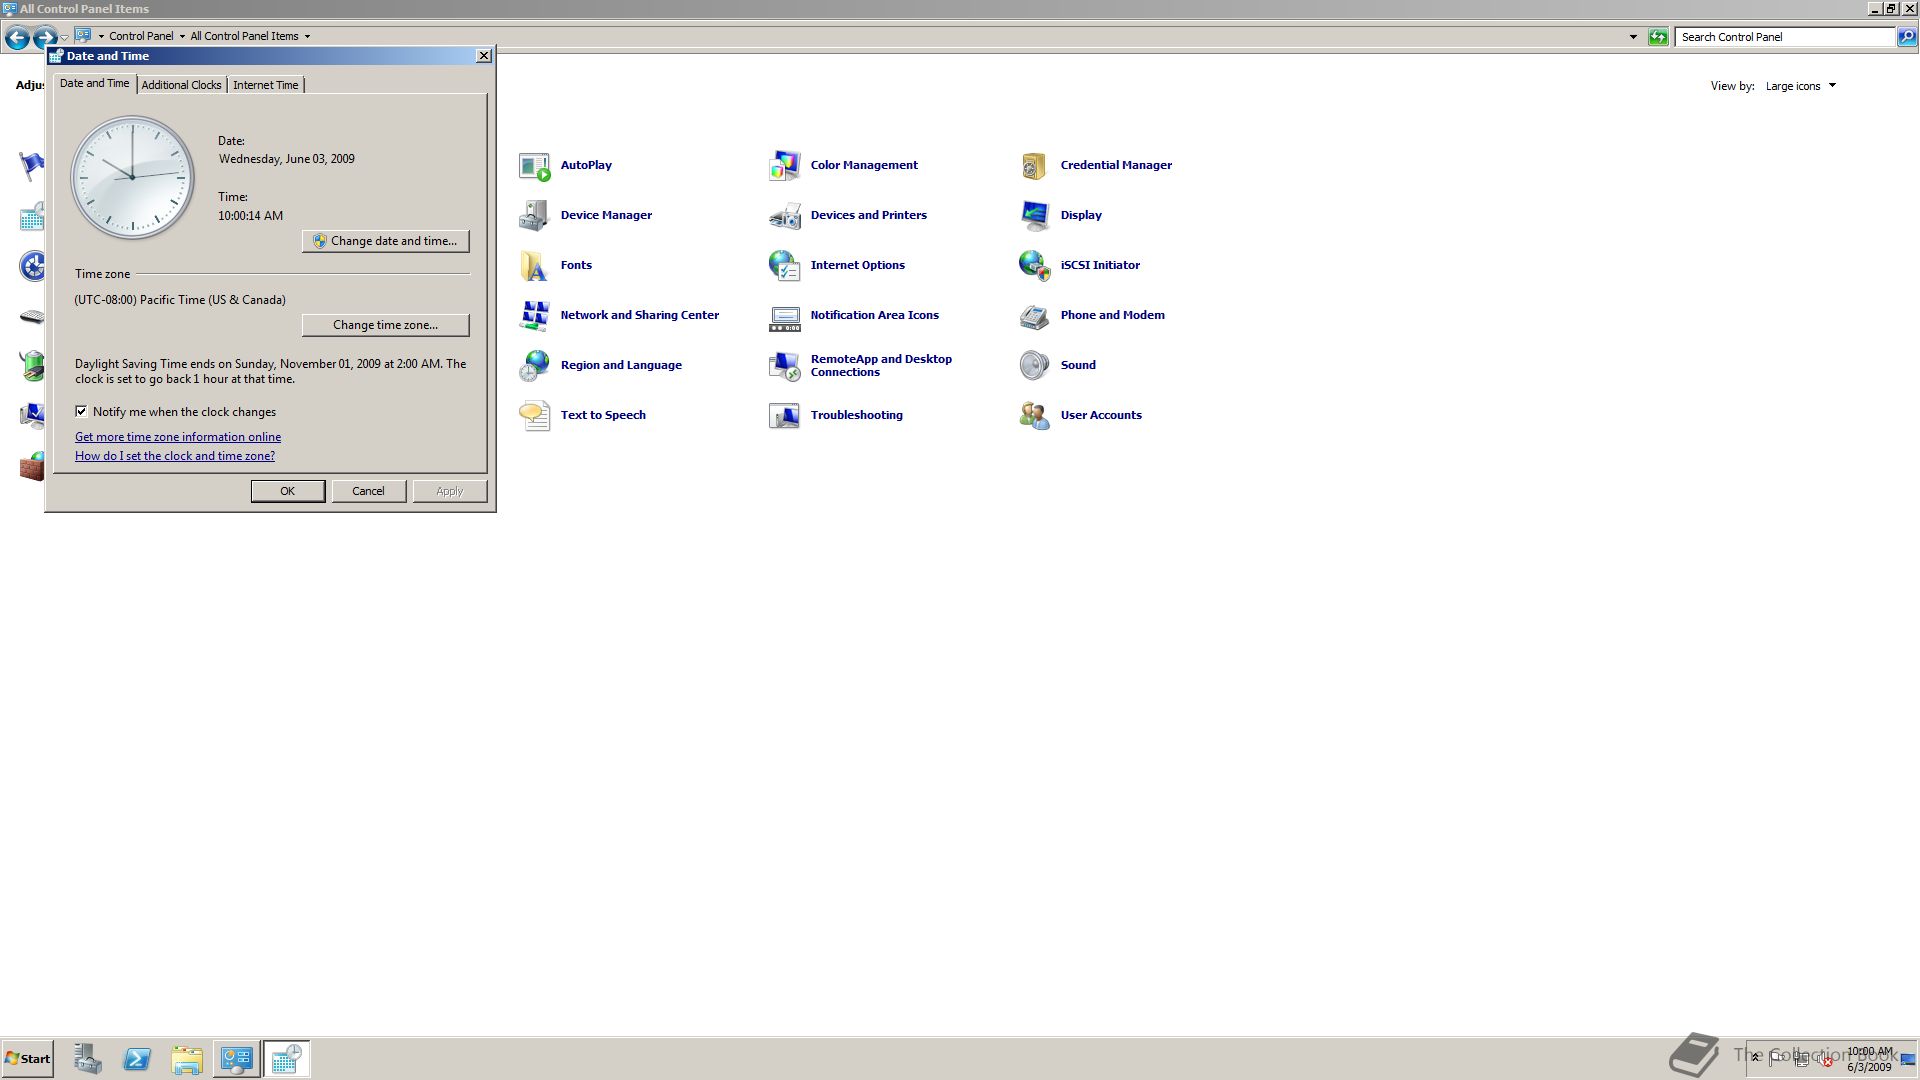Open the Device Manager icon
Viewport: 1920px width, 1080px height.
pyautogui.click(x=535, y=216)
